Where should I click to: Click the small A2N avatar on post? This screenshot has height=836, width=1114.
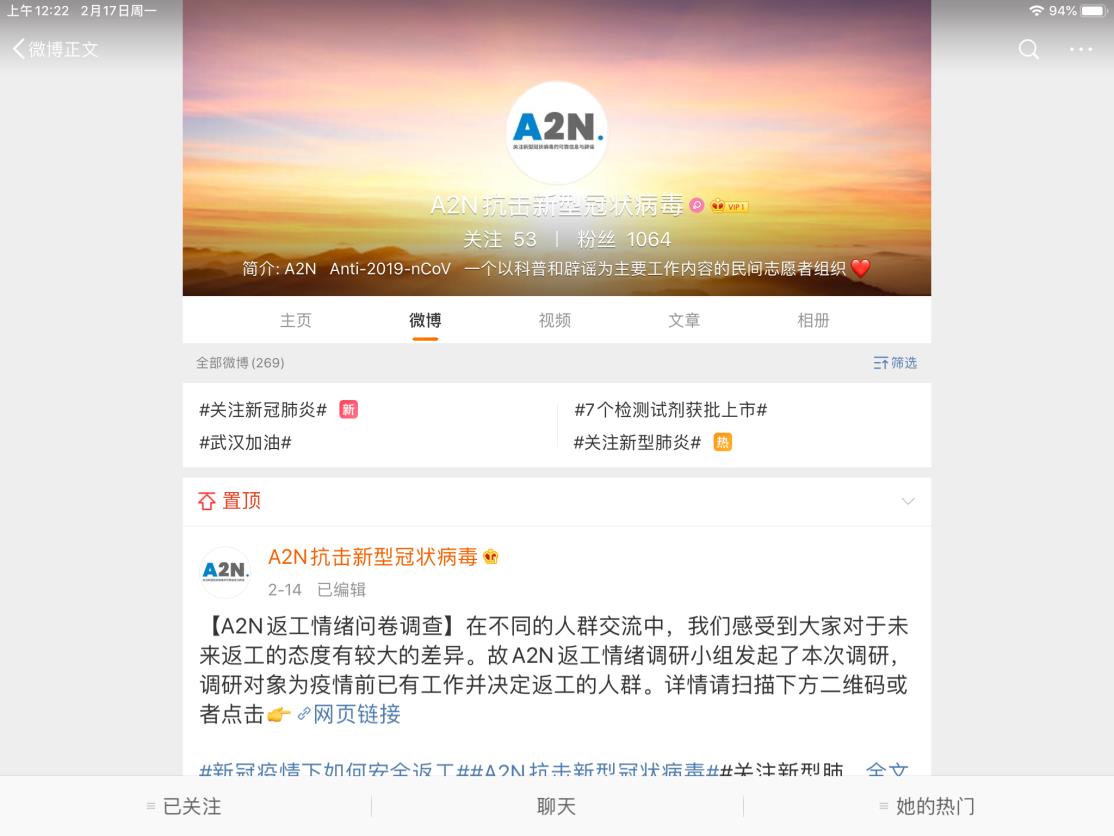tap(225, 572)
